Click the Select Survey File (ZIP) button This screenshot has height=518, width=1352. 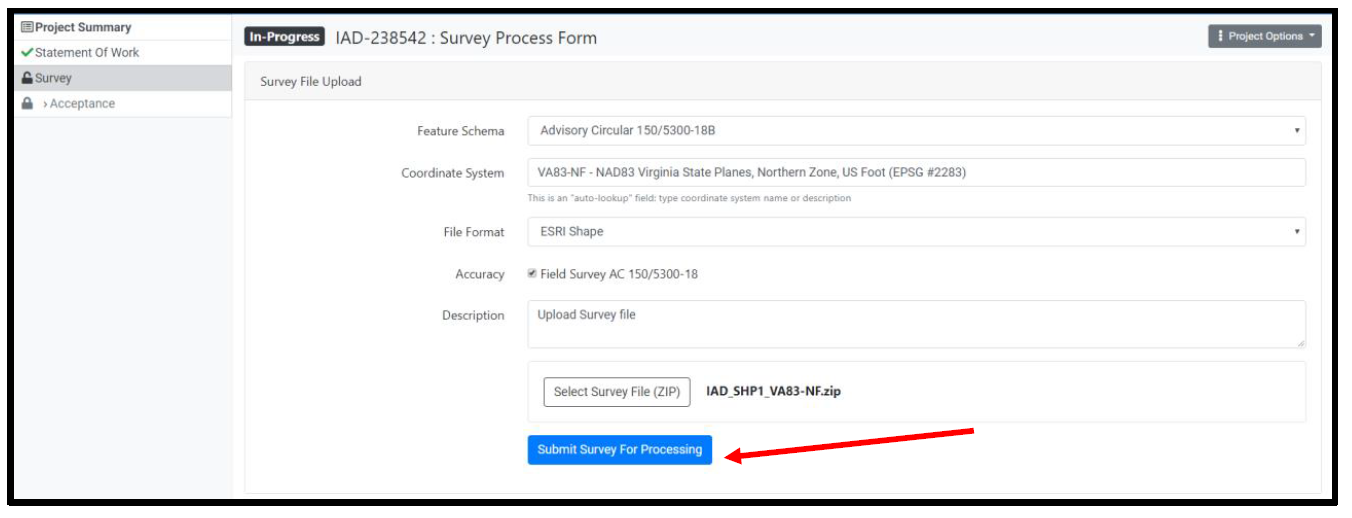[617, 392]
